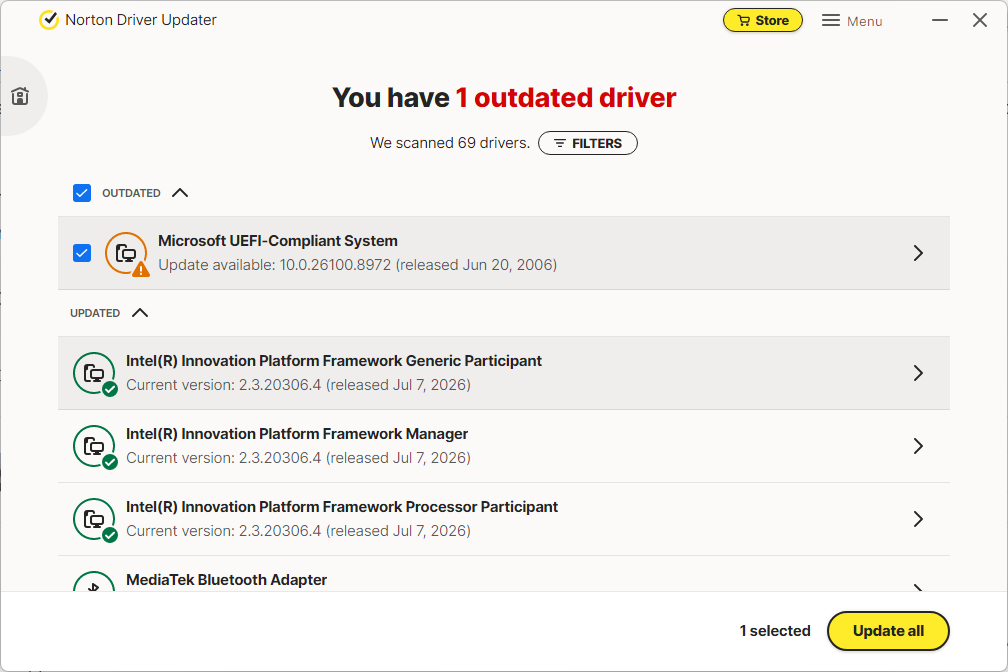Select MediaTek Bluetooth Adapter row text
Screen dimensions: 1008x672
click(226, 580)
